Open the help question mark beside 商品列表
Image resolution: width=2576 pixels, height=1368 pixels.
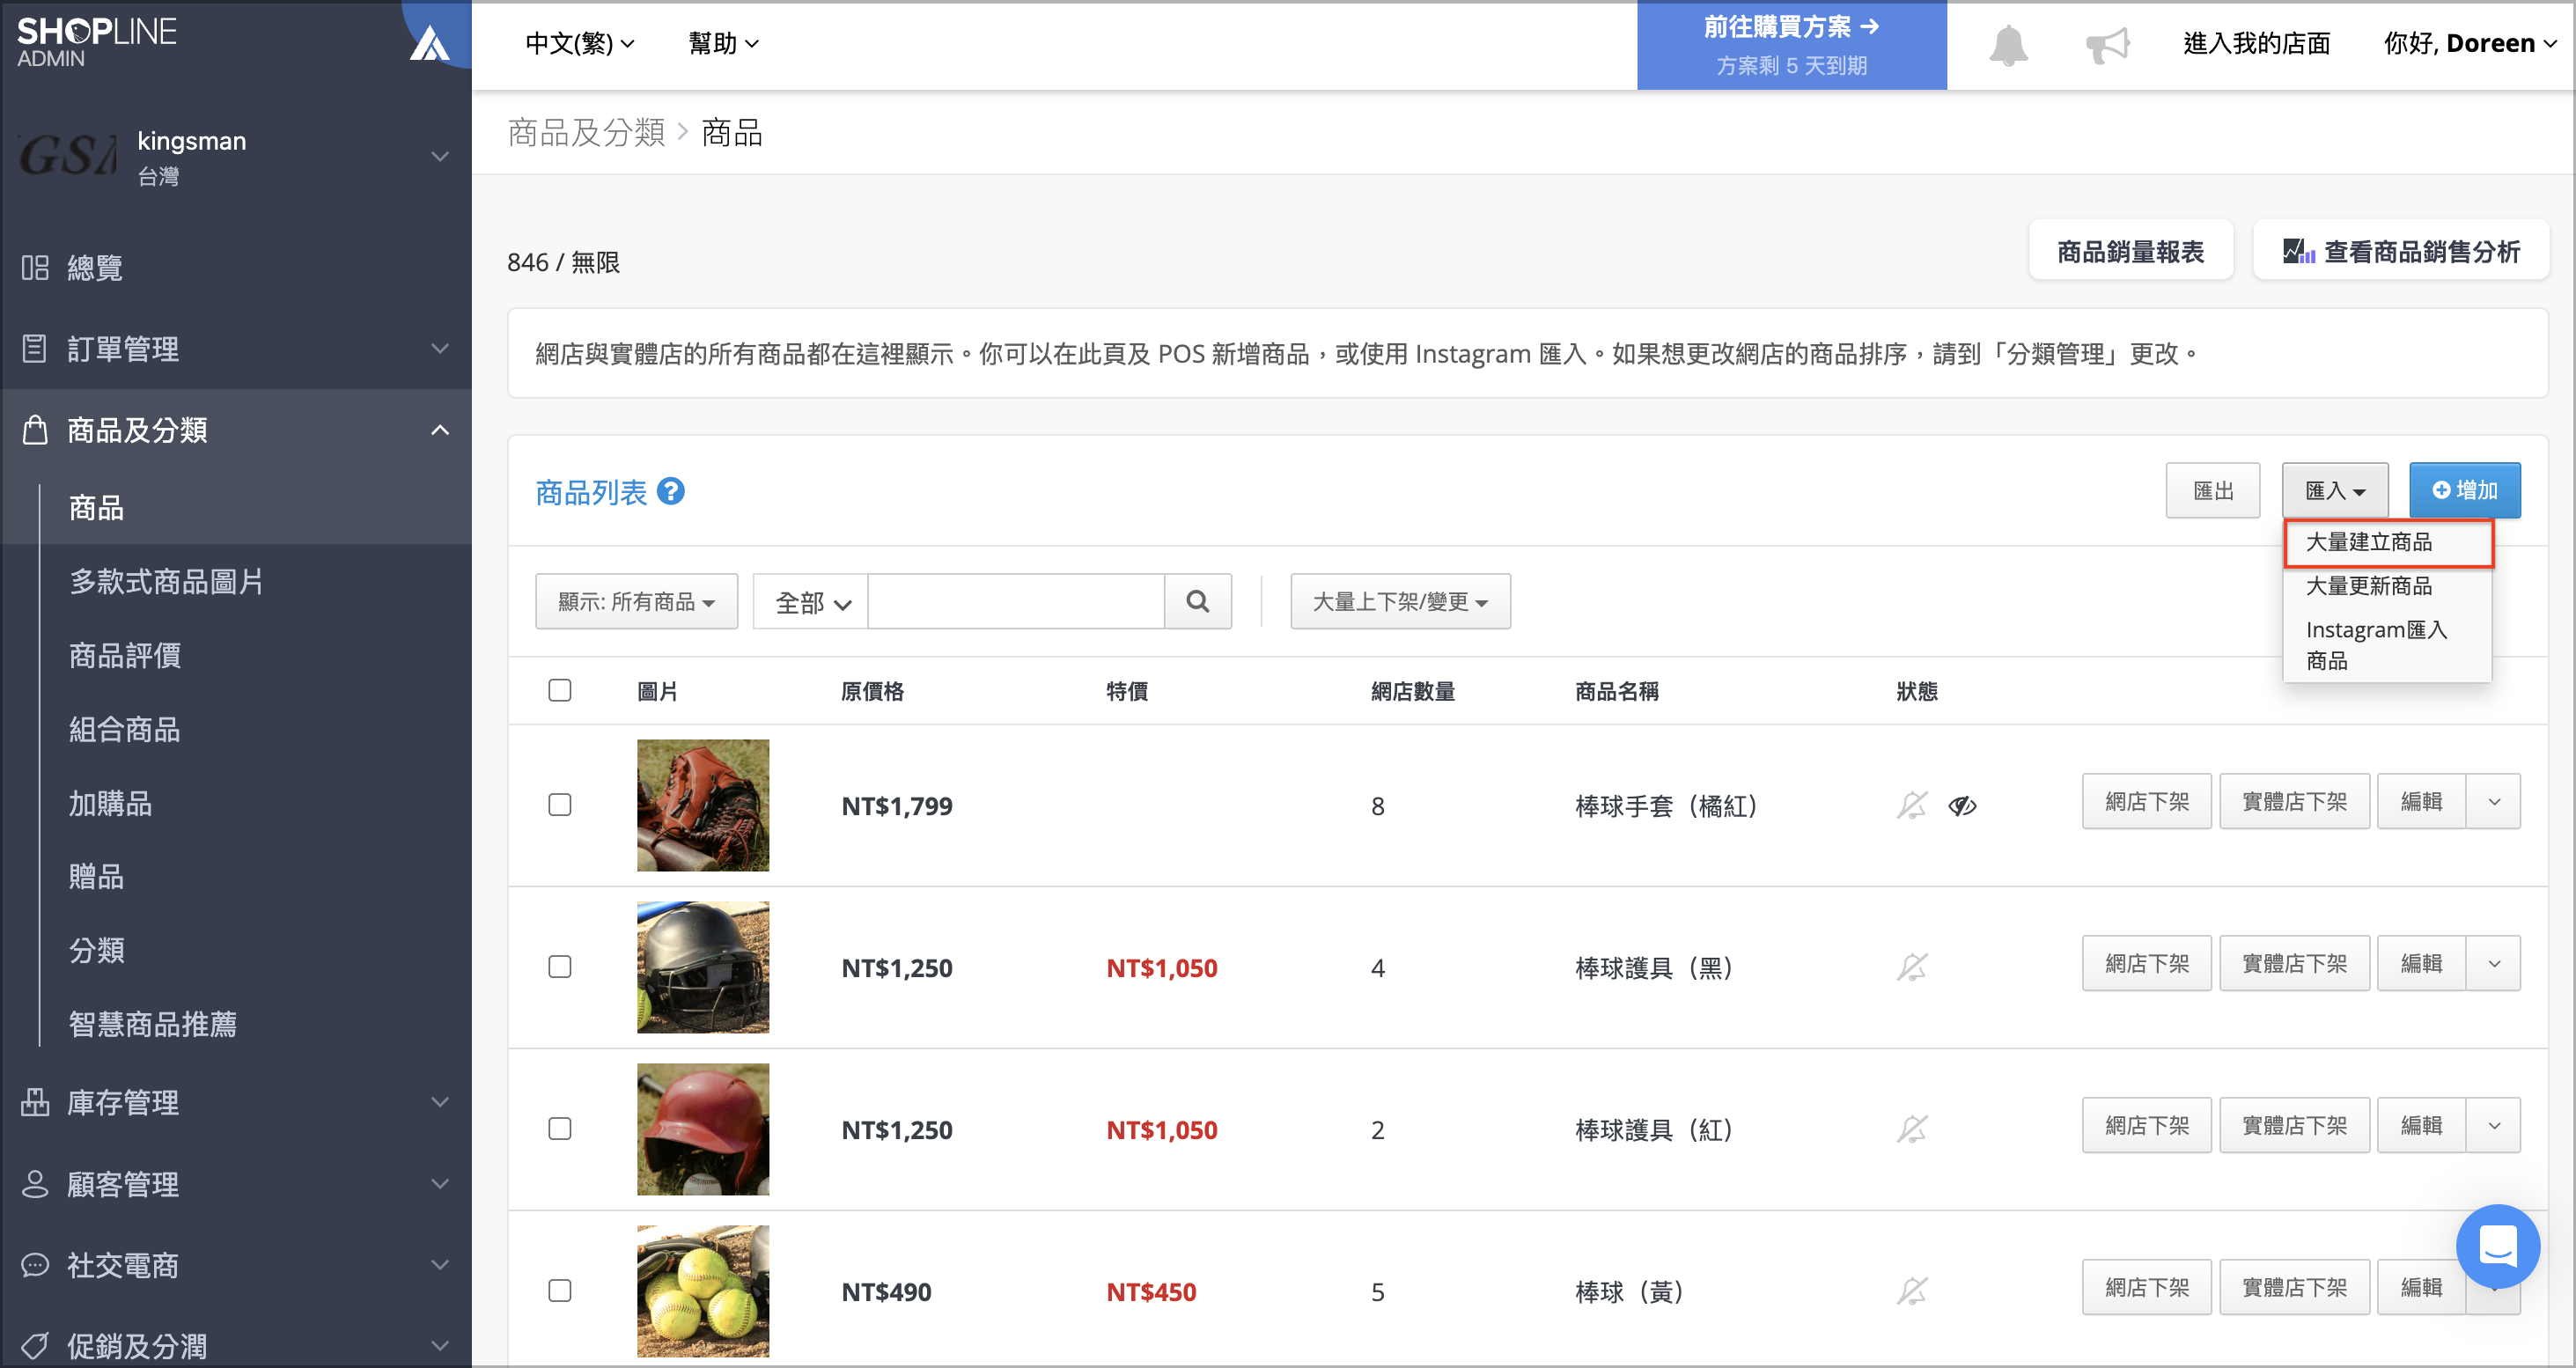tap(671, 491)
